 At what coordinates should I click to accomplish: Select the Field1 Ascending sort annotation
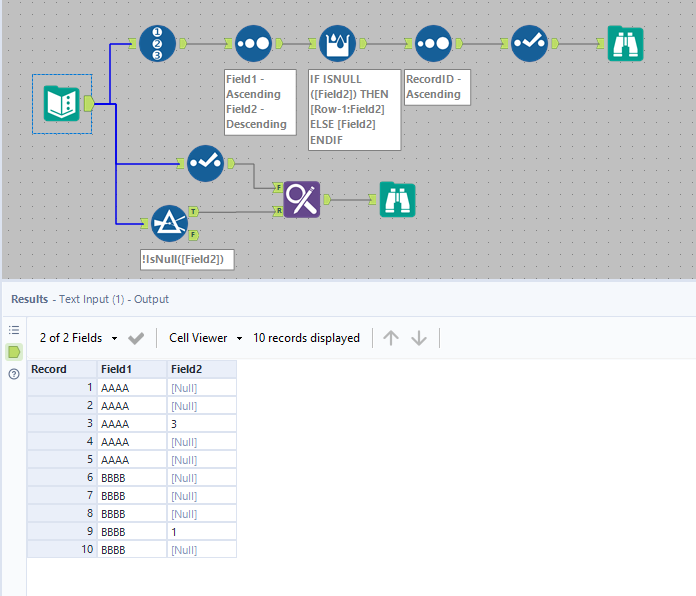tap(260, 102)
